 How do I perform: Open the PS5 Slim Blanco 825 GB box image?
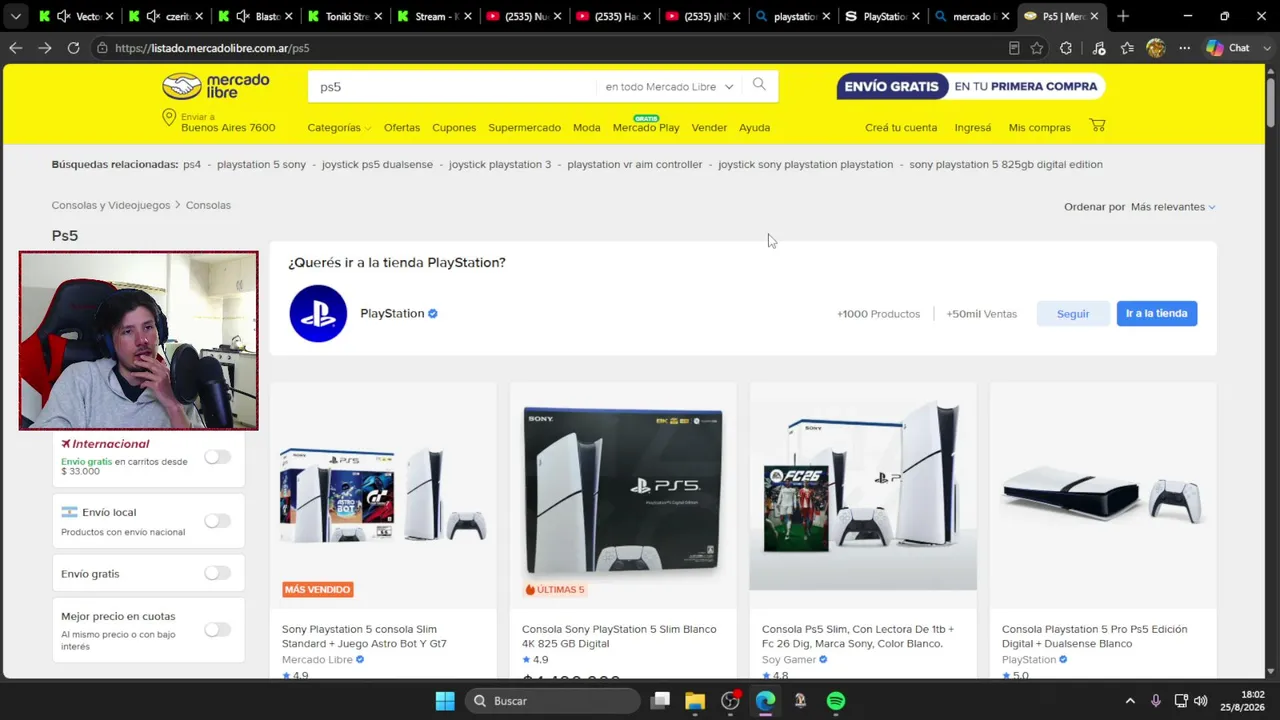tap(623, 496)
